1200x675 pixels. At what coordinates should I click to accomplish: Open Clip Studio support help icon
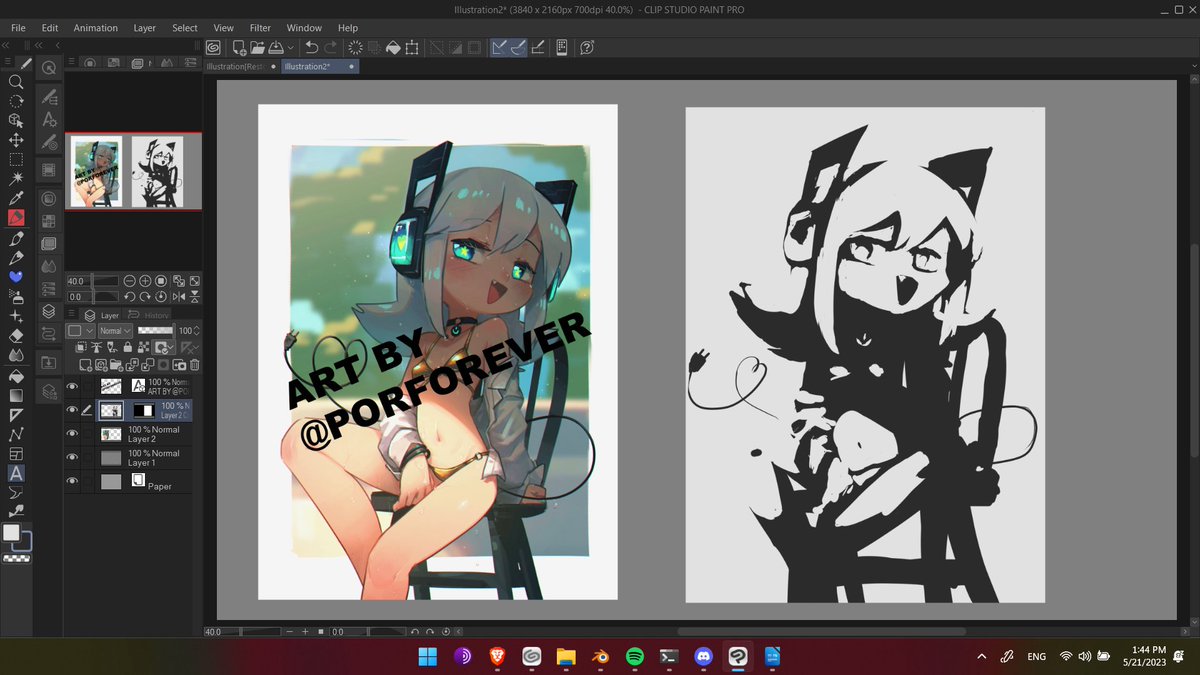(587, 47)
